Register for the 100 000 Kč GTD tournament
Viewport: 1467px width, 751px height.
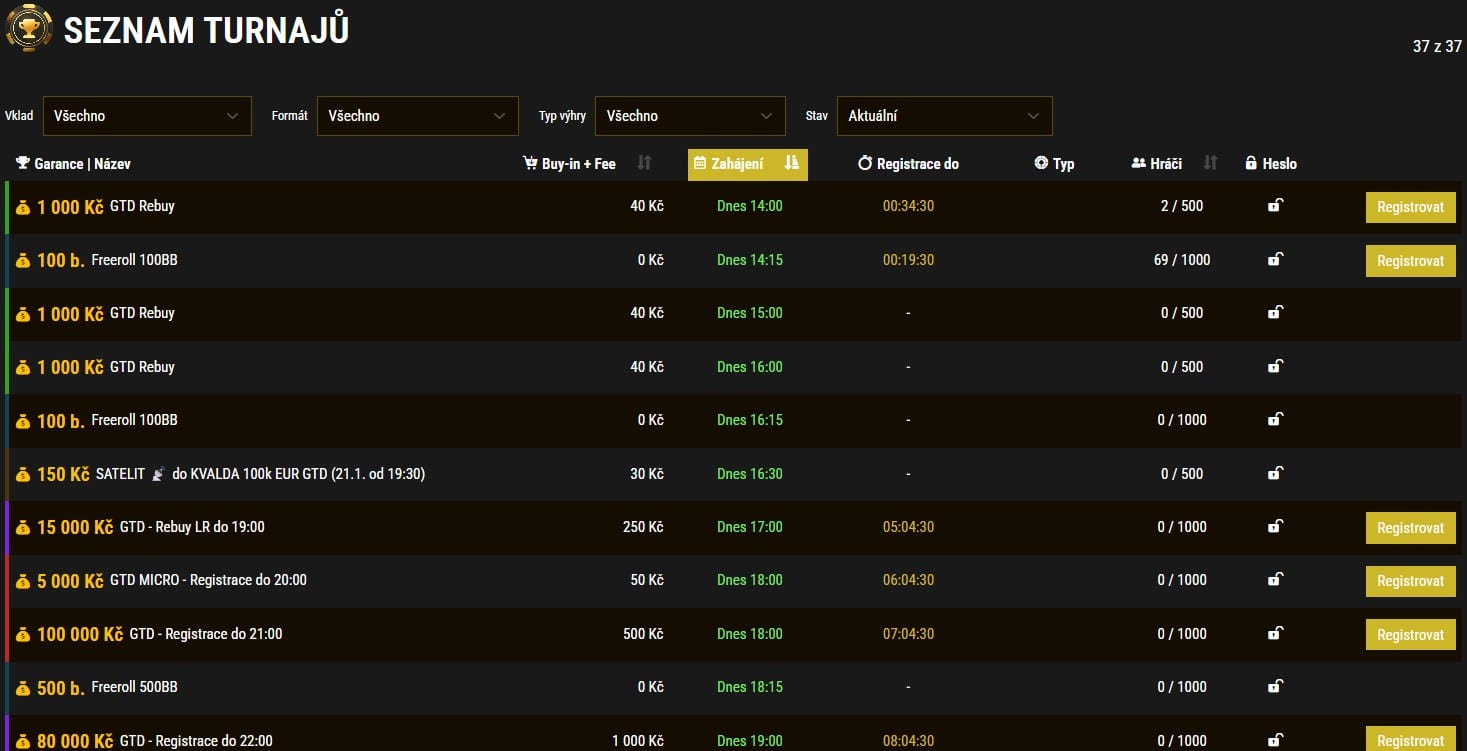pos(1410,634)
